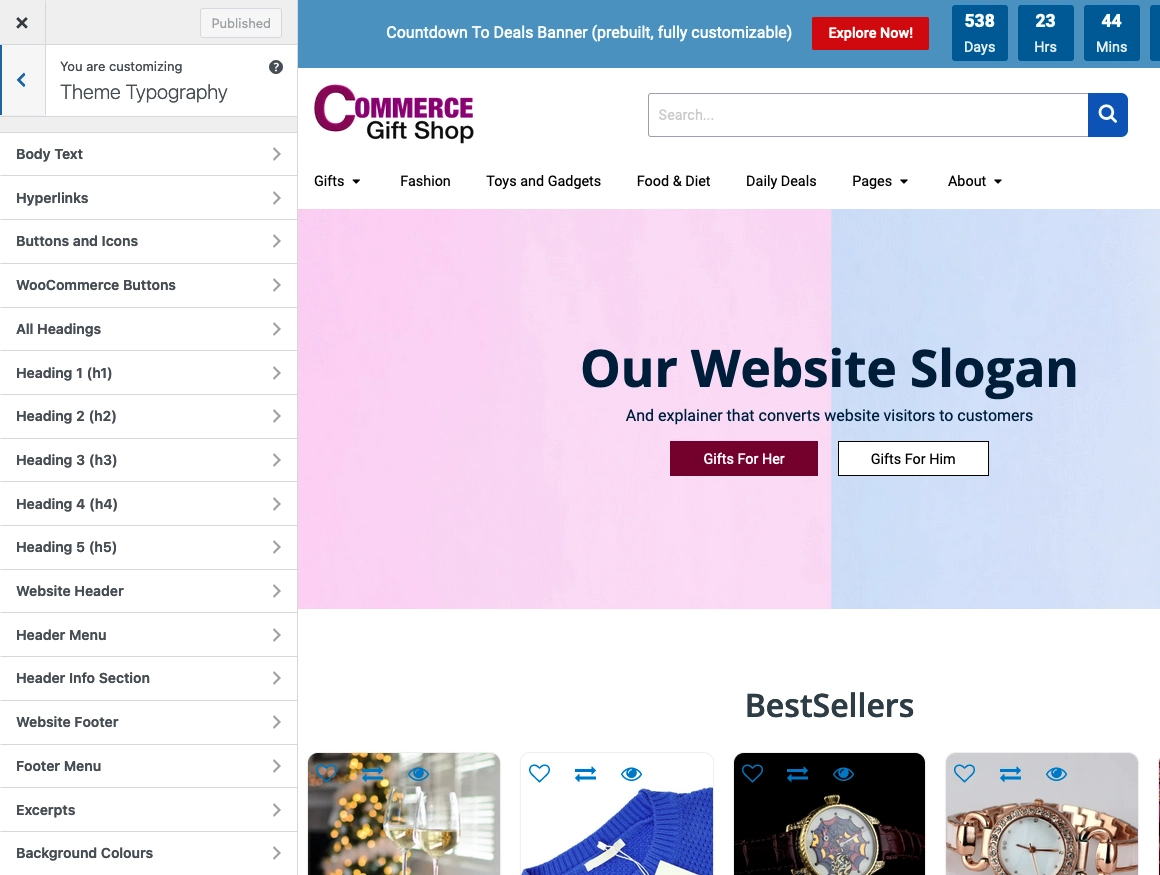This screenshot has width=1160, height=875.
Task: Close the customizer with the X icon
Action: tap(22, 23)
